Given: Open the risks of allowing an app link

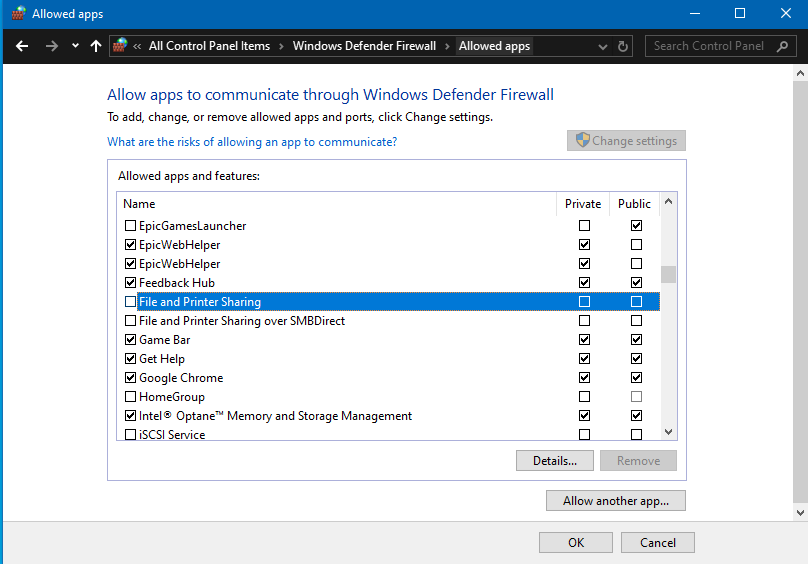Looking at the screenshot, I should click(x=252, y=142).
